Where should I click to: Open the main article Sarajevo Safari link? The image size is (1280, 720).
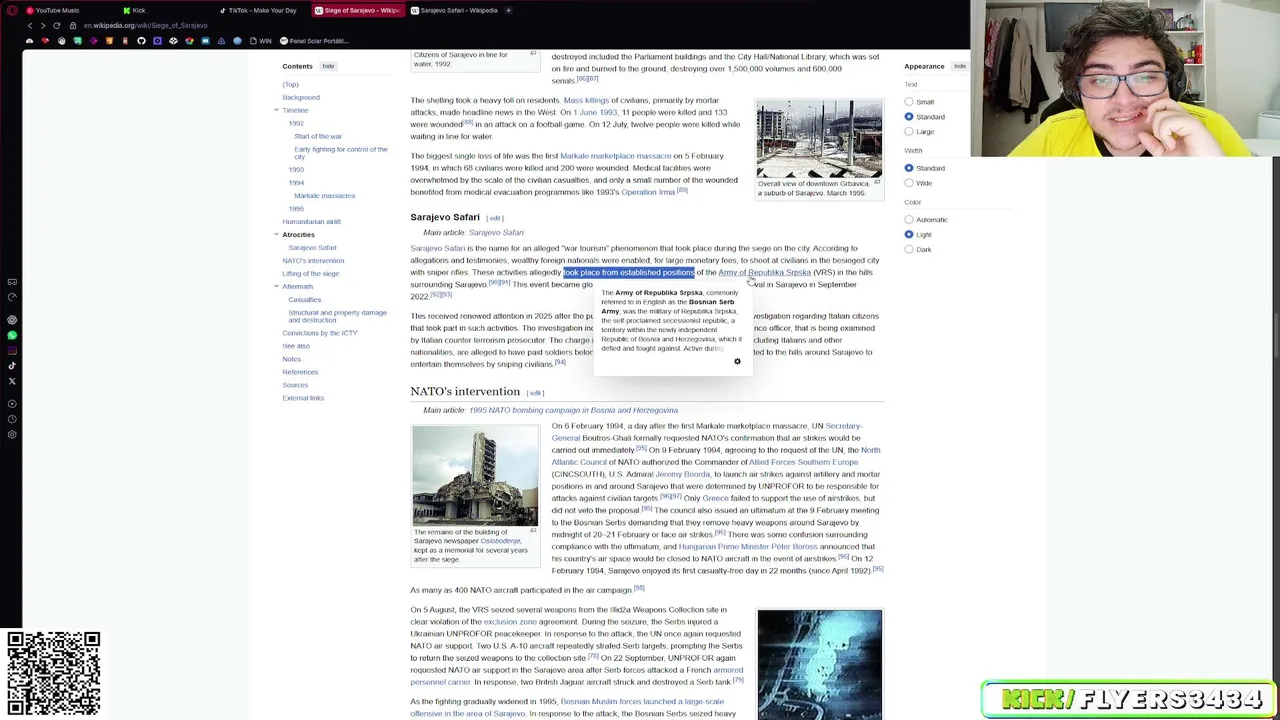coord(496,232)
